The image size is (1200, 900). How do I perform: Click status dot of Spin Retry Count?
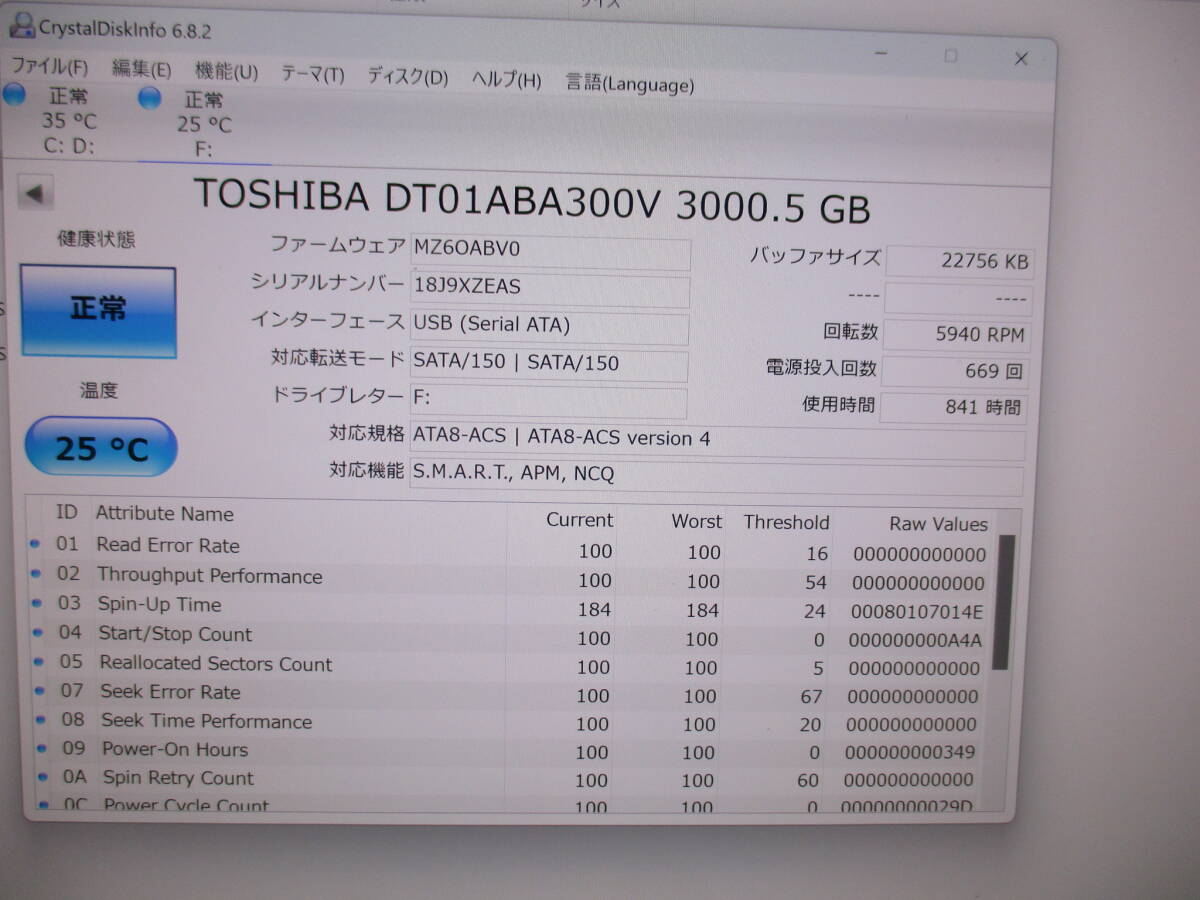coord(43,776)
